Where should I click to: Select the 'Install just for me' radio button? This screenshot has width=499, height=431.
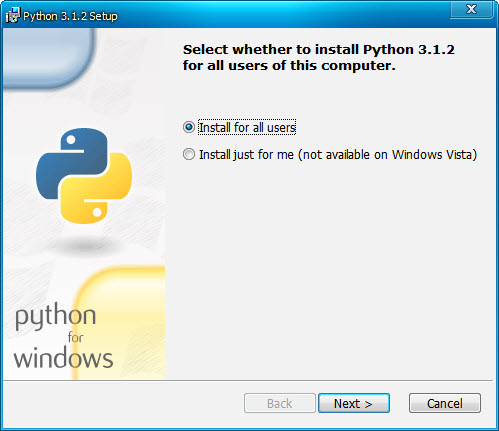189,154
